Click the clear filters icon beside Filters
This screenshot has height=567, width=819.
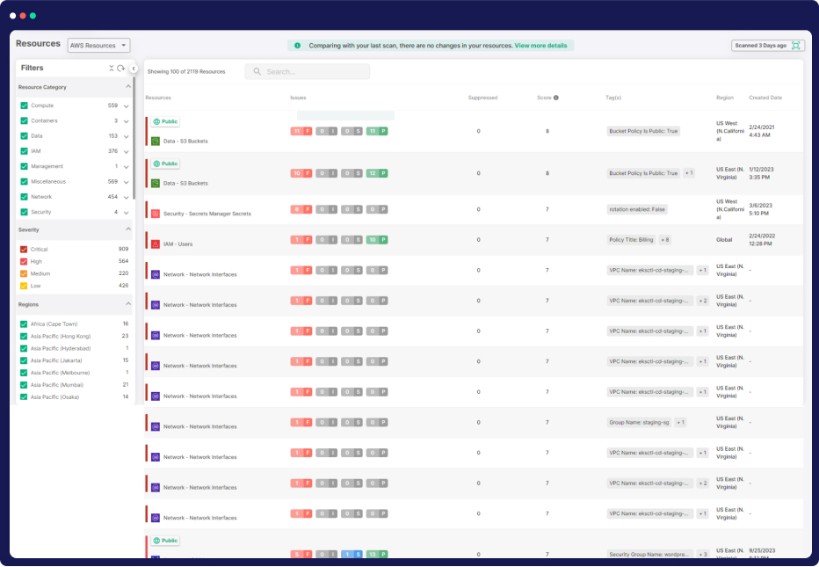(111, 68)
